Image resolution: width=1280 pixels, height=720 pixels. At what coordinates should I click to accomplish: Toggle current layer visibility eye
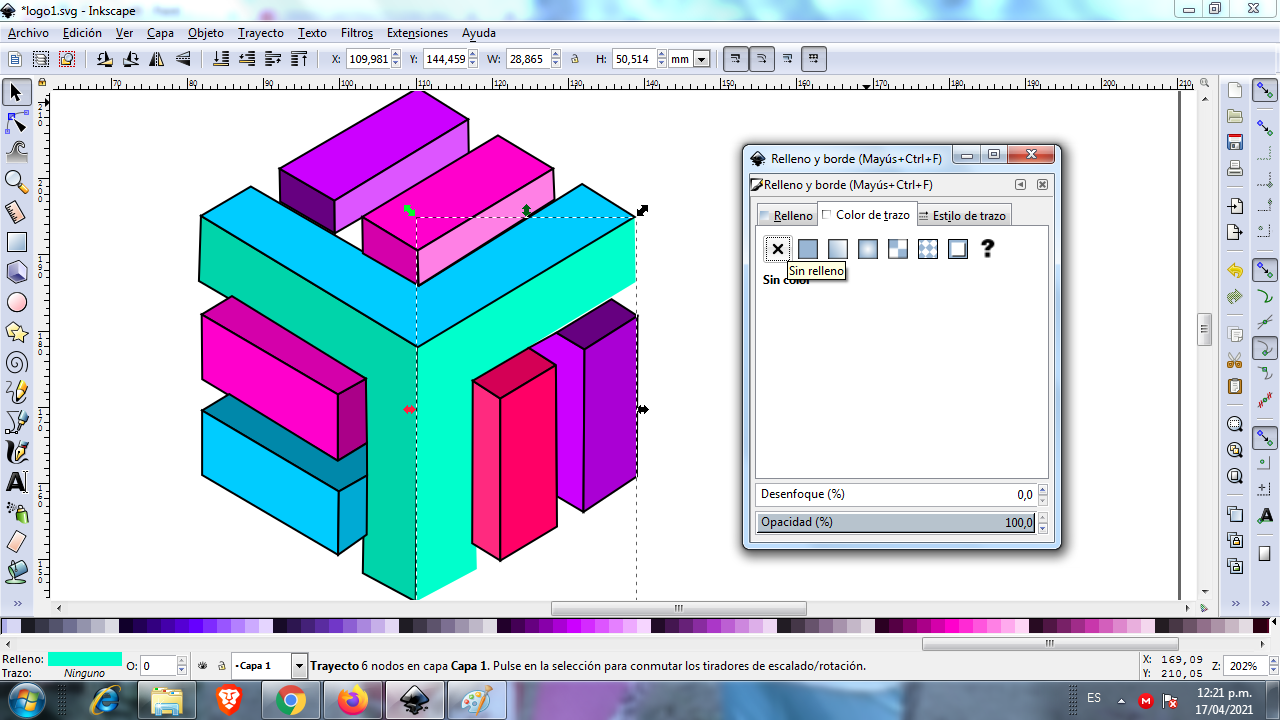203,665
